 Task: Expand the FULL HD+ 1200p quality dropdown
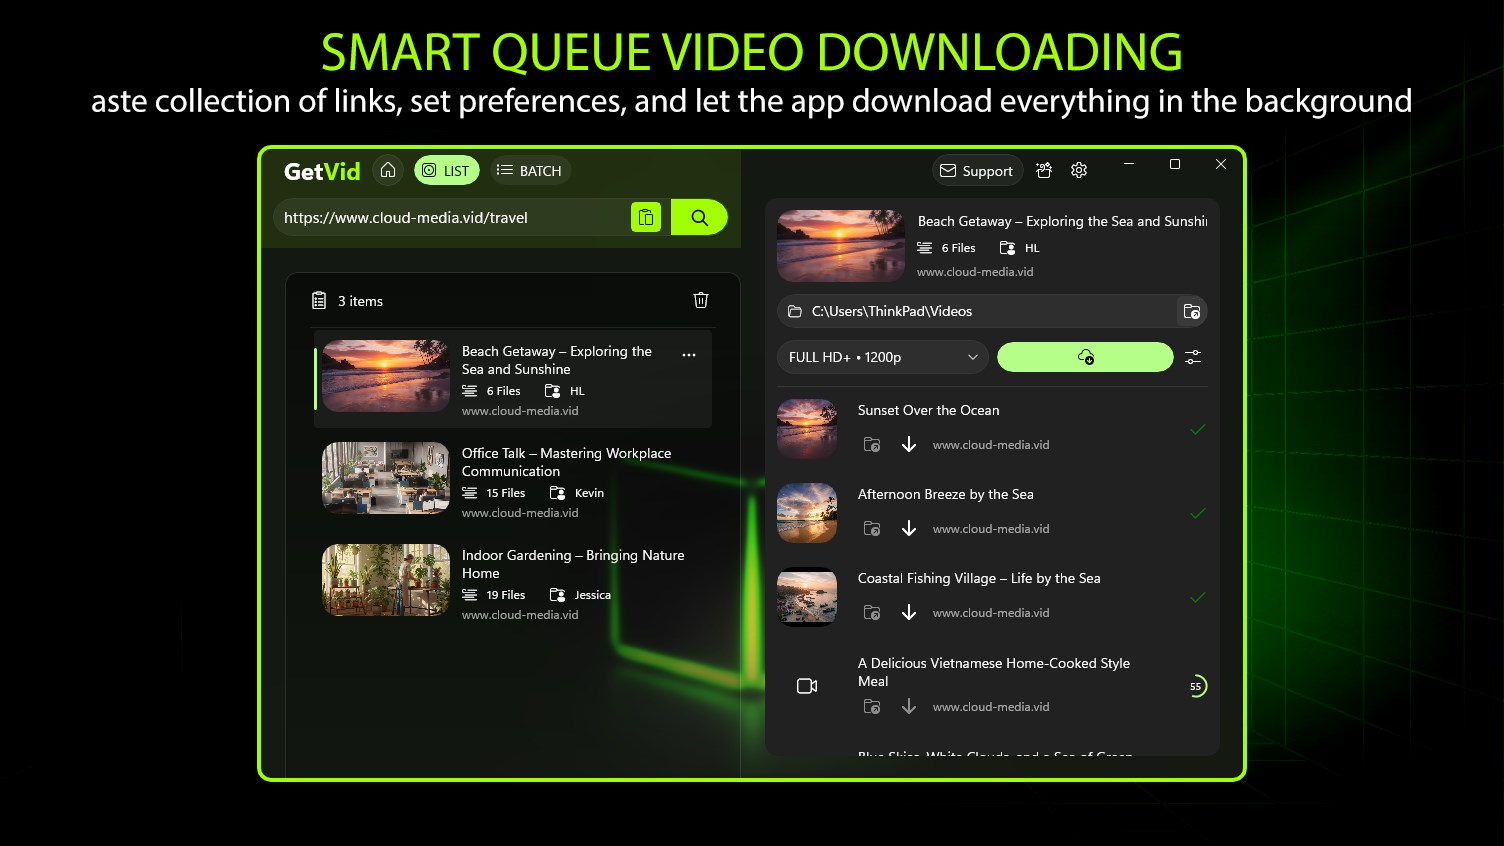883,357
